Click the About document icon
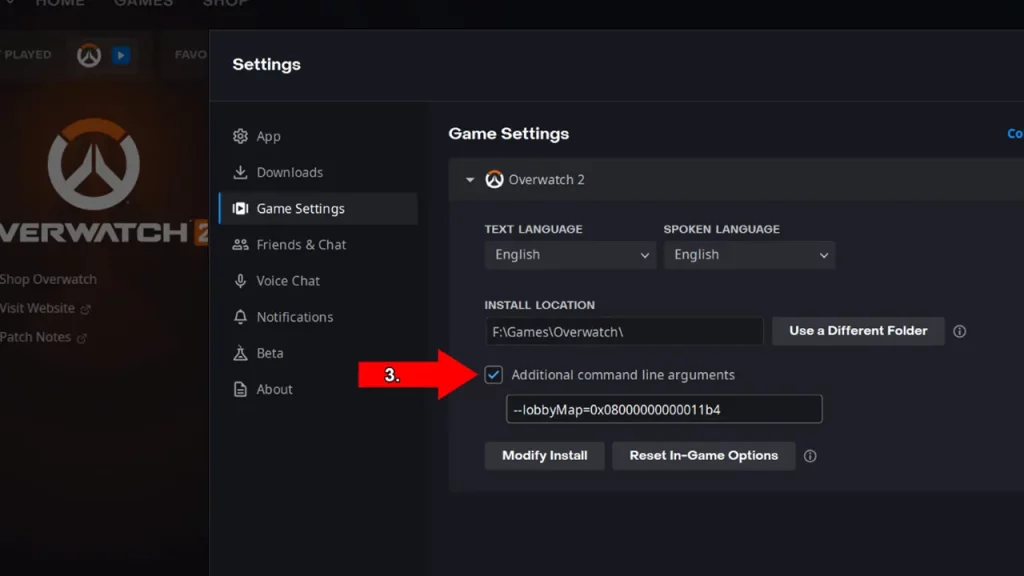This screenshot has height=576, width=1024. tap(240, 389)
